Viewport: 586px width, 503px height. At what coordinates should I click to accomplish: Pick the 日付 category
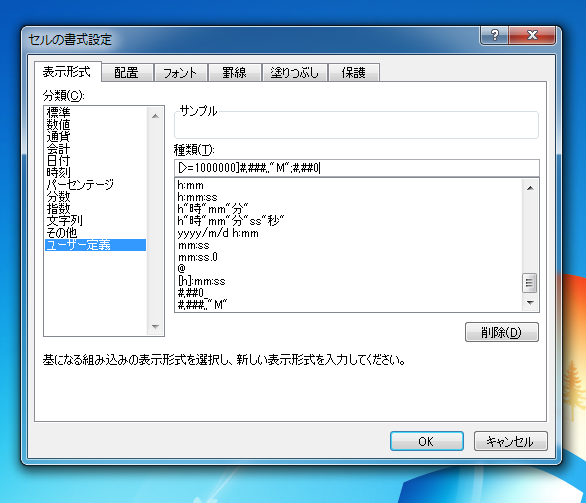tap(95, 160)
